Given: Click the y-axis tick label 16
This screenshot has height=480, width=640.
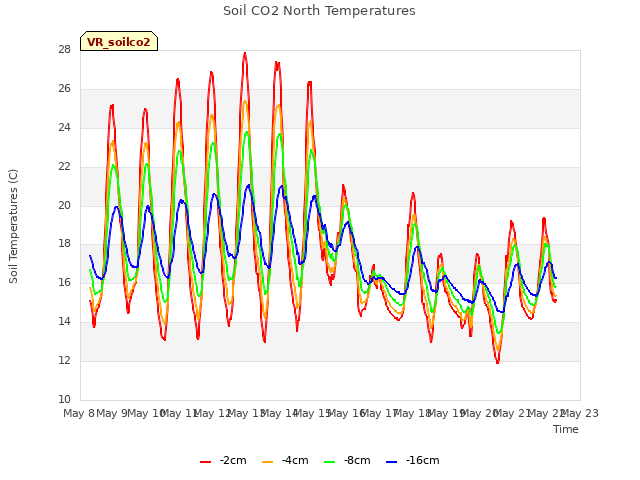Looking at the screenshot, I should click(x=64, y=283).
